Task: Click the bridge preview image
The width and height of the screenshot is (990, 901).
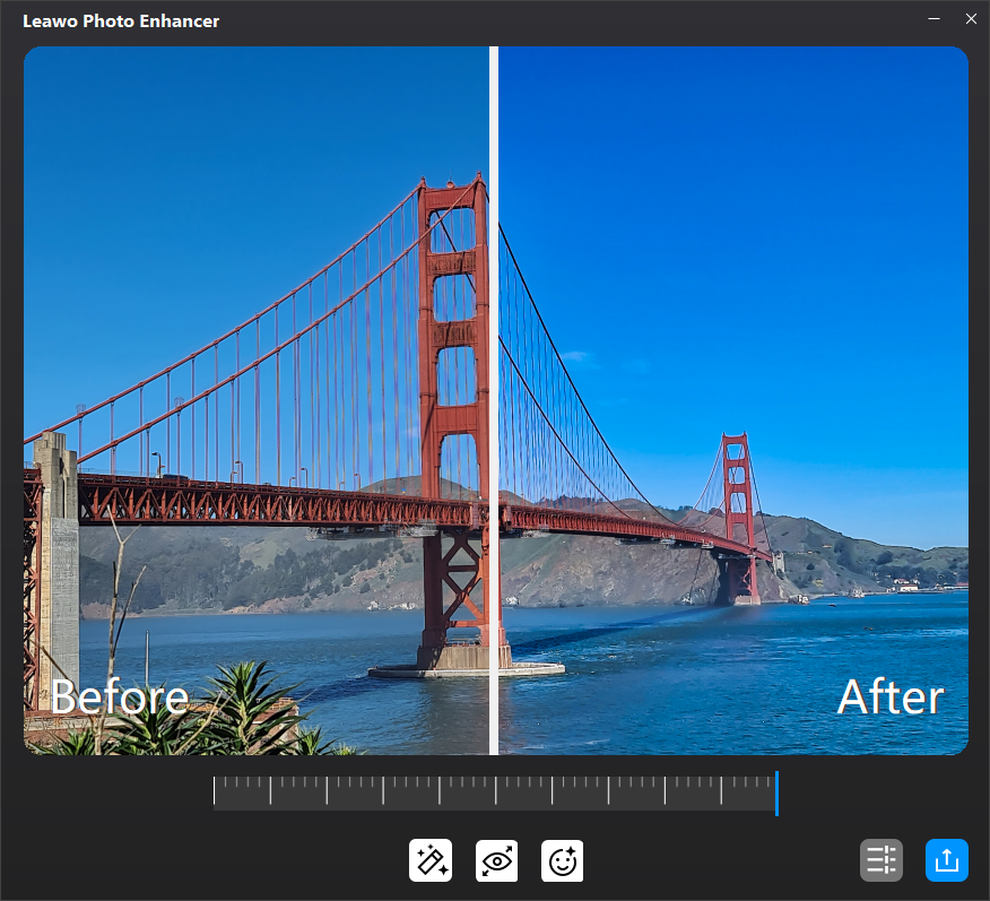Action: click(x=496, y=400)
